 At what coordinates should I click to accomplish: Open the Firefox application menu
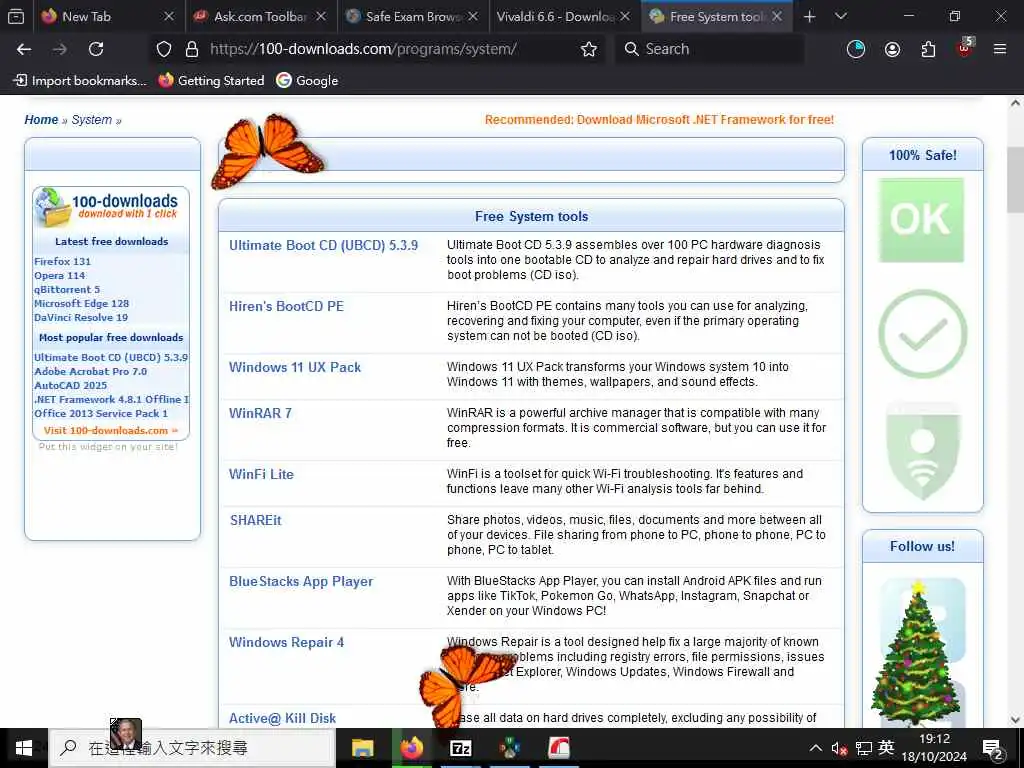click(x=999, y=49)
